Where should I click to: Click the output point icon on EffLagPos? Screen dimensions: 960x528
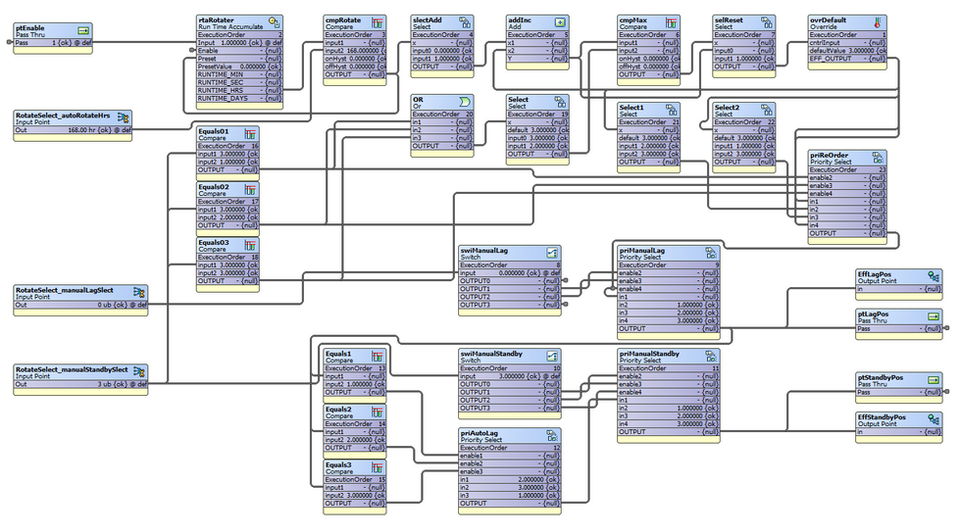(934, 277)
